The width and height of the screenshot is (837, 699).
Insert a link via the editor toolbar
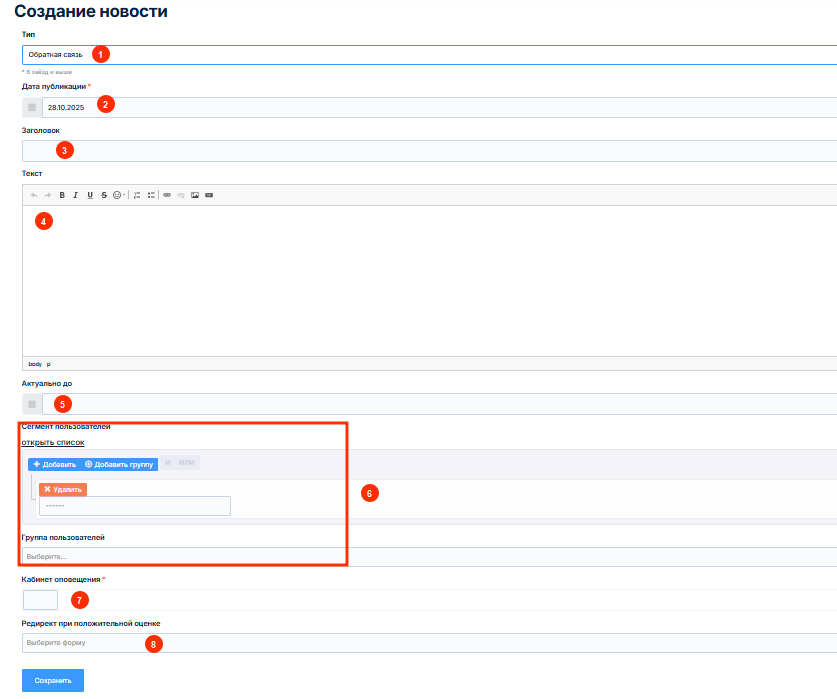tap(167, 195)
